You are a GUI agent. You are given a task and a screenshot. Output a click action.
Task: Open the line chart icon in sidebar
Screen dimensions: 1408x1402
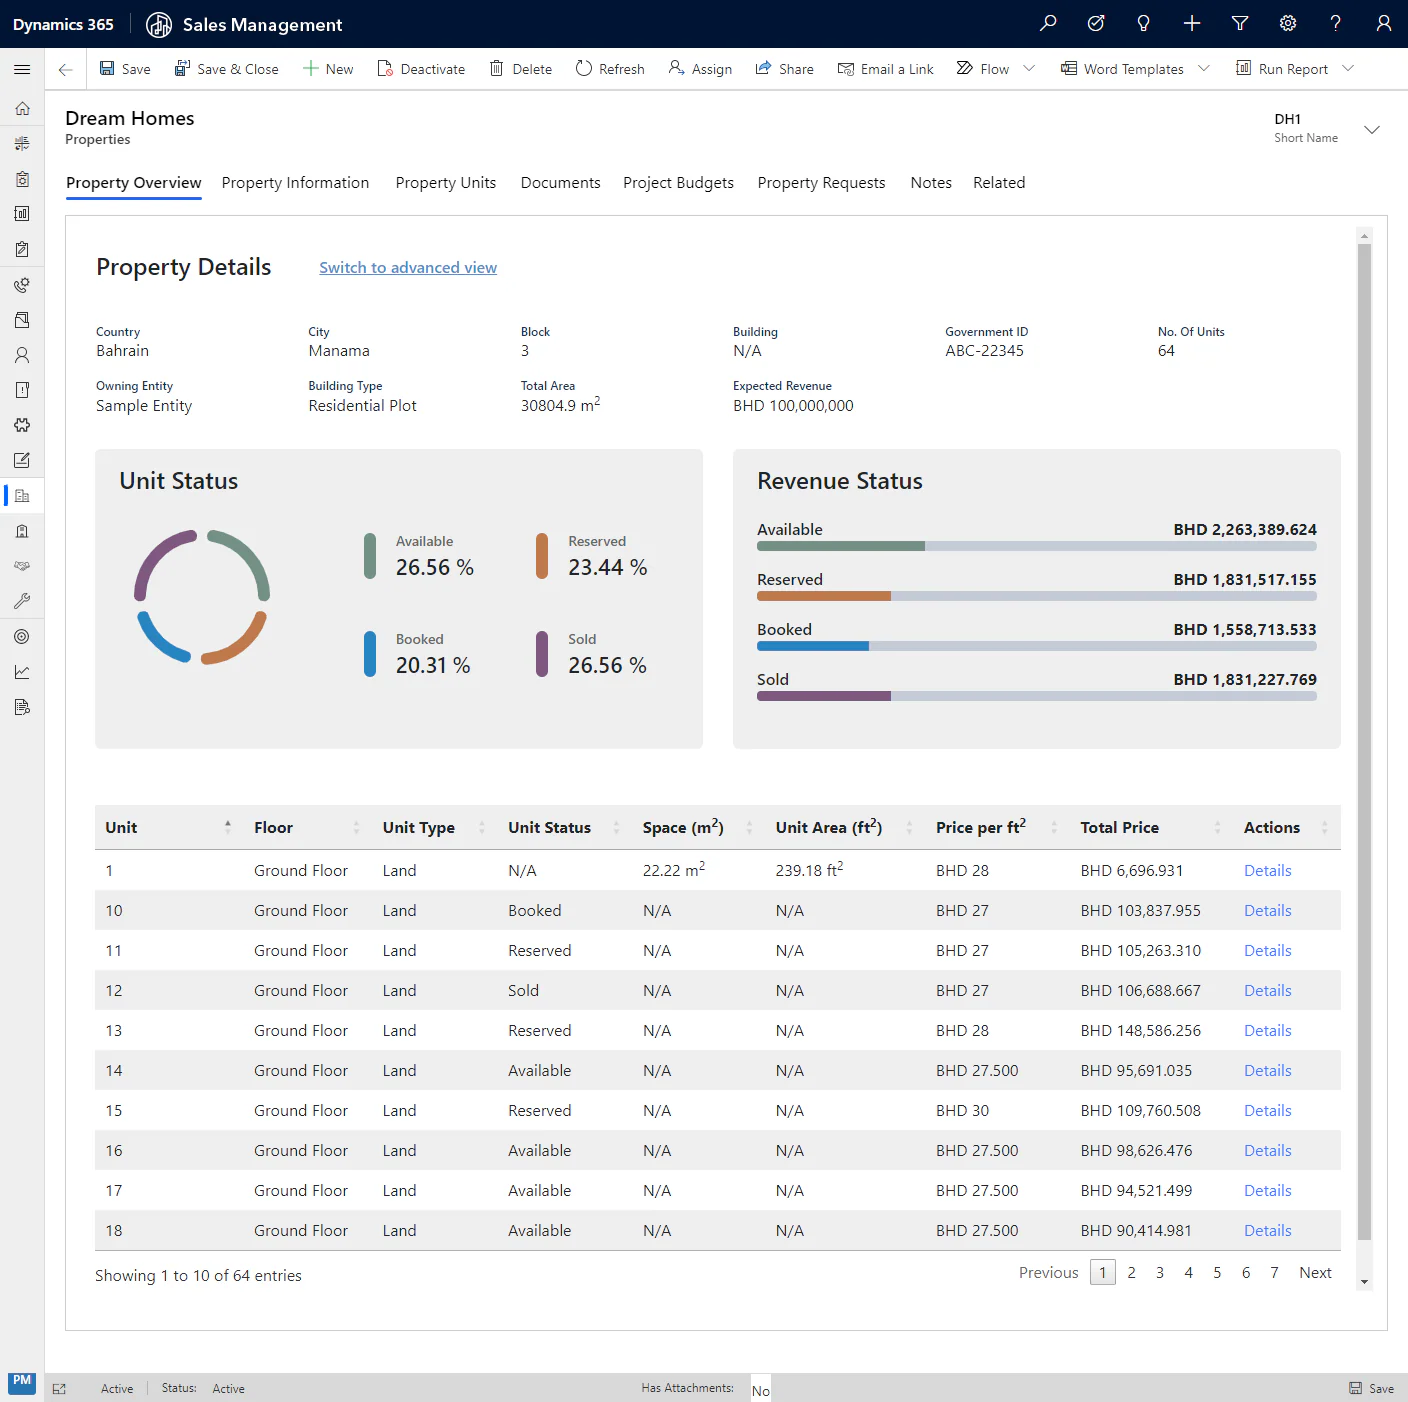(x=22, y=672)
